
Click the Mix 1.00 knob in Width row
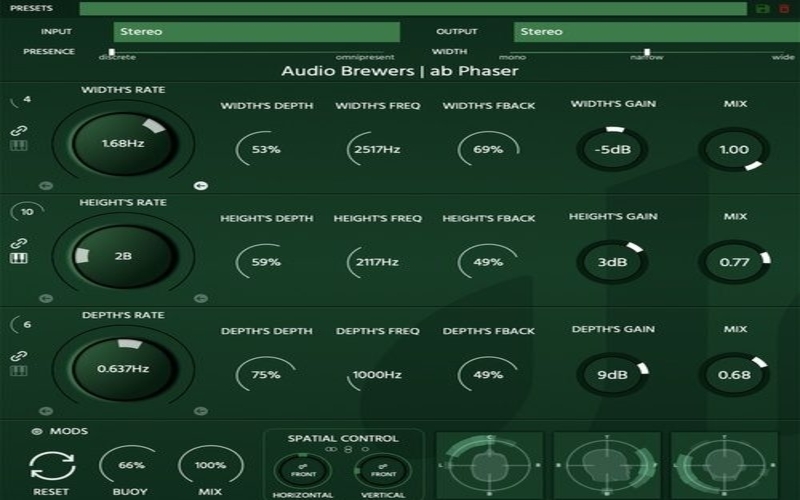pyautogui.click(x=734, y=149)
